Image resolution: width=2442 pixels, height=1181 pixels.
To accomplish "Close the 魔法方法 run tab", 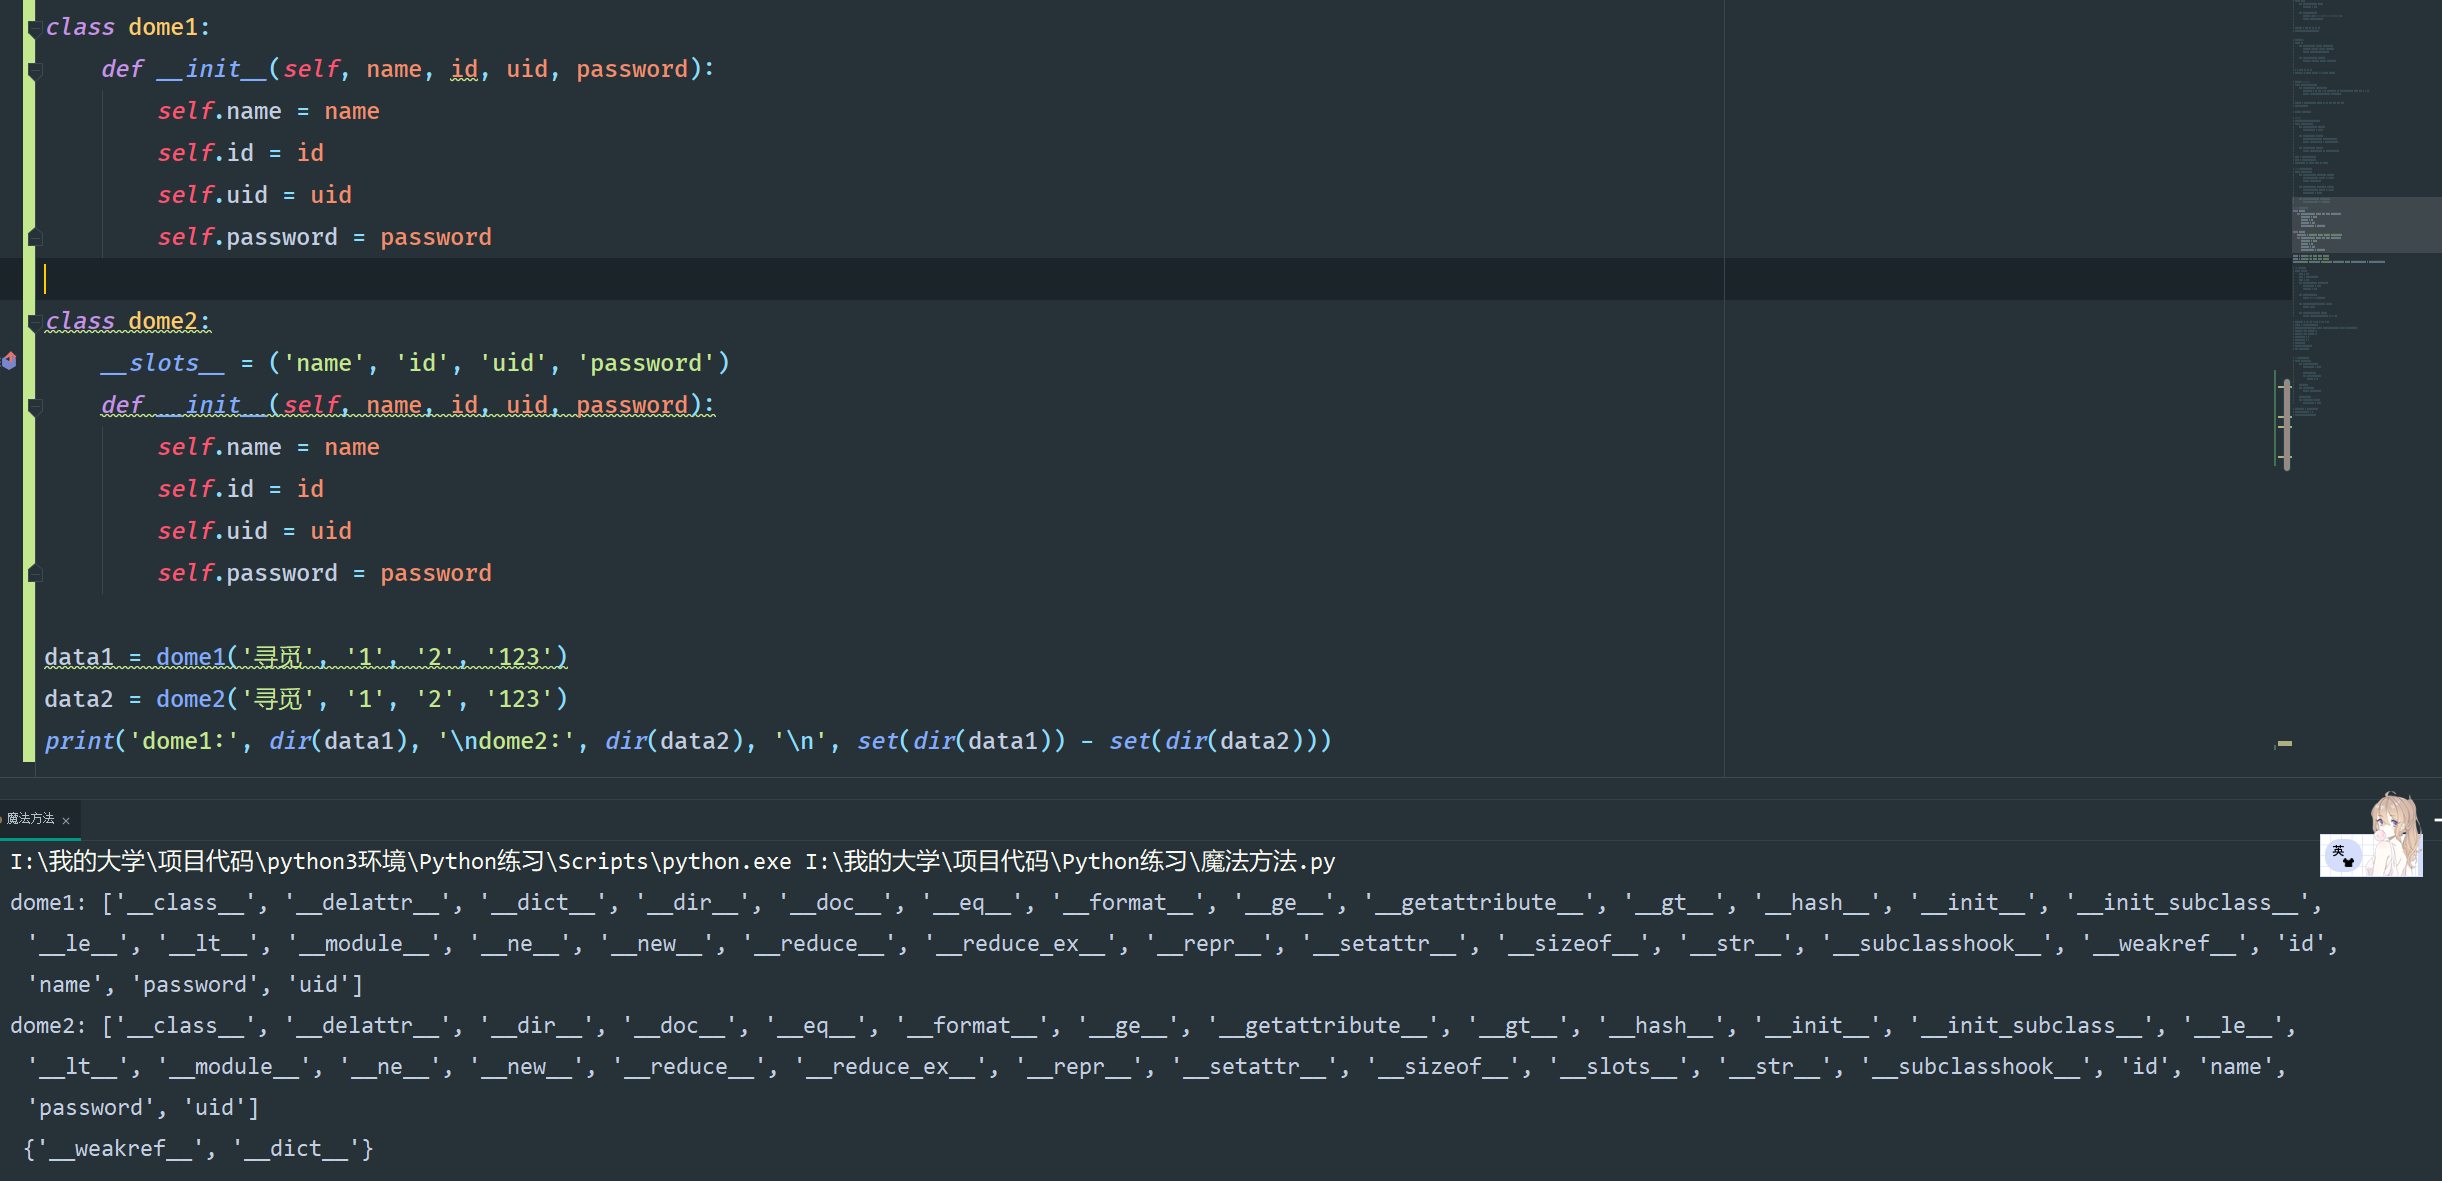I will click(66, 821).
